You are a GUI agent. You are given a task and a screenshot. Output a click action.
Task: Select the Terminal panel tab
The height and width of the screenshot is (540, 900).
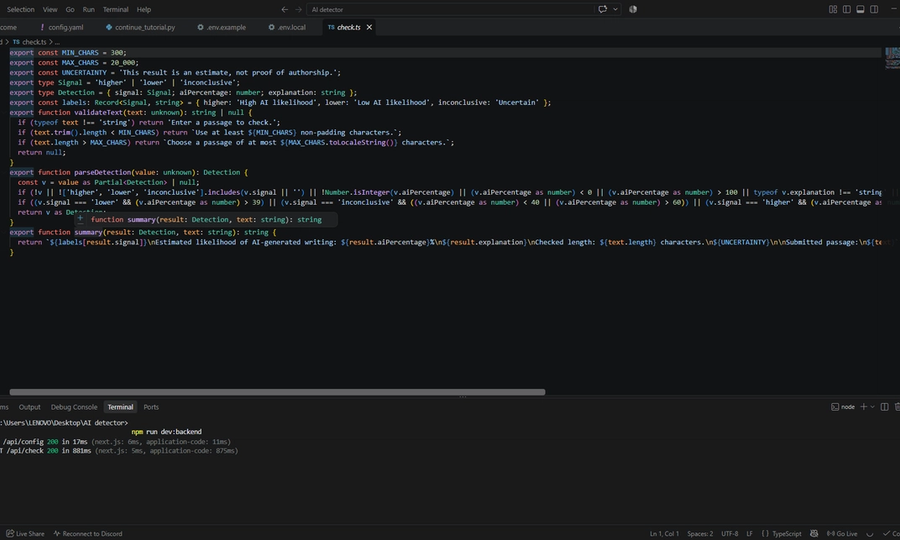coord(121,407)
